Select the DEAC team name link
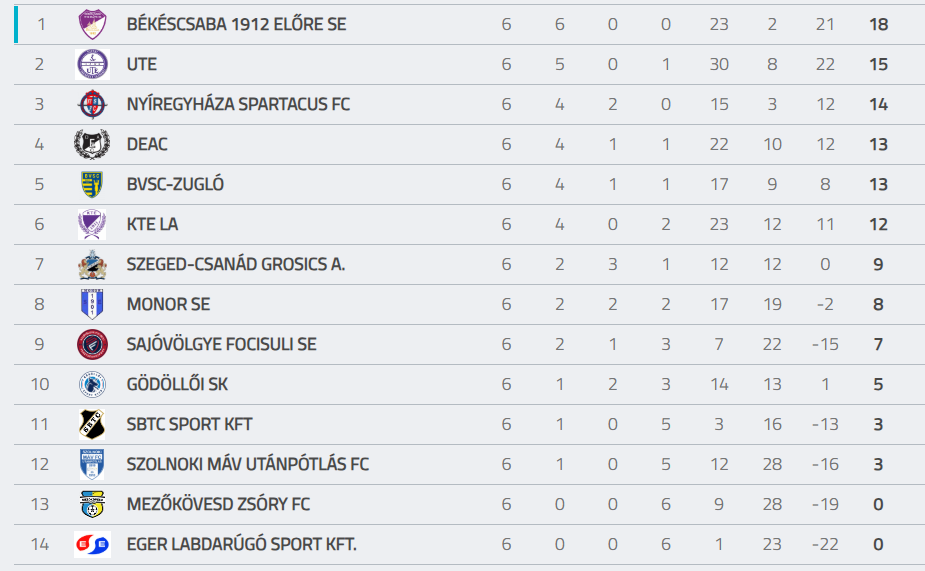The width and height of the screenshot is (925, 571). 147,144
